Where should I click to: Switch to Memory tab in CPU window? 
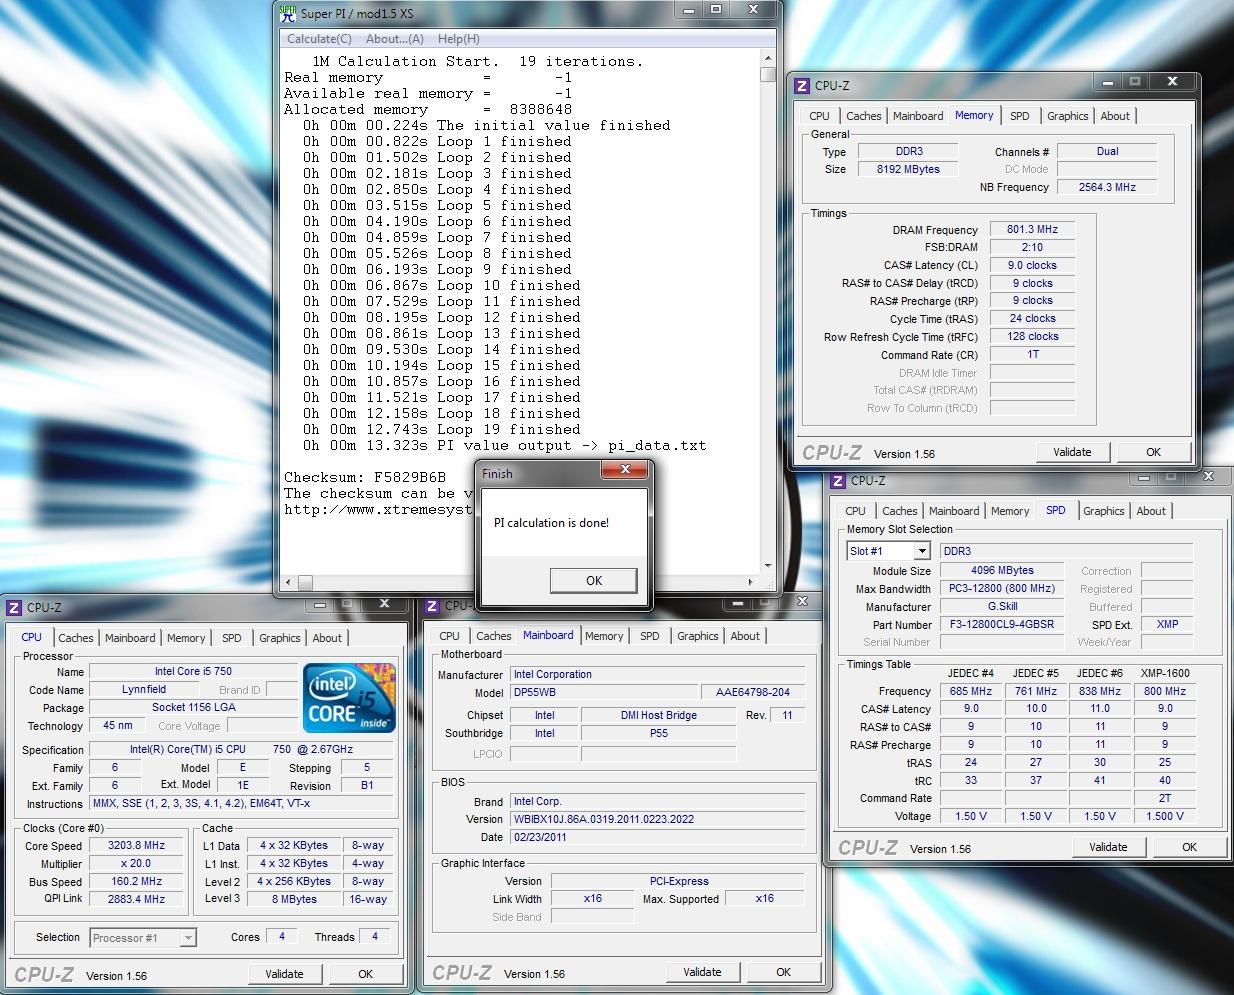point(186,638)
